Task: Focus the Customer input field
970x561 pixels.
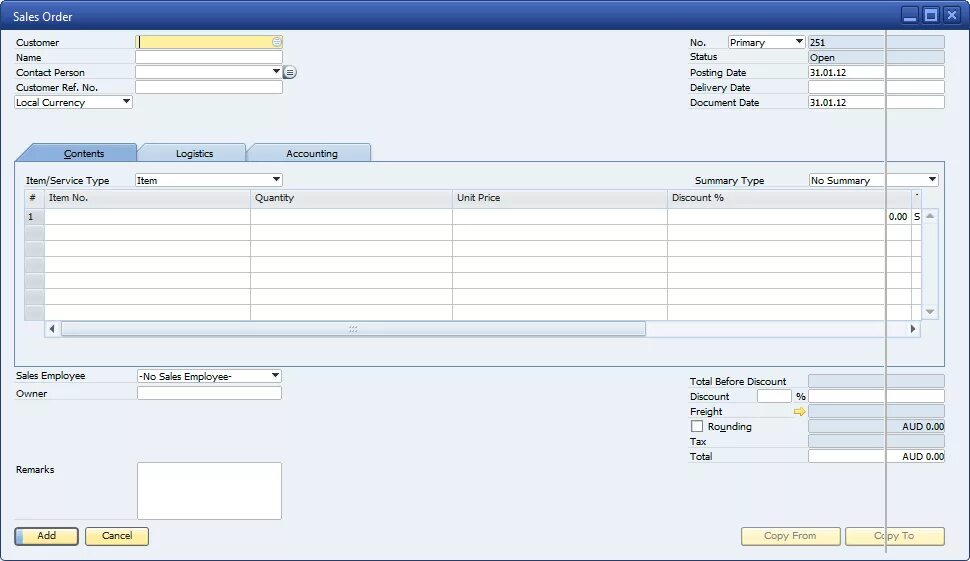Action: coord(209,42)
